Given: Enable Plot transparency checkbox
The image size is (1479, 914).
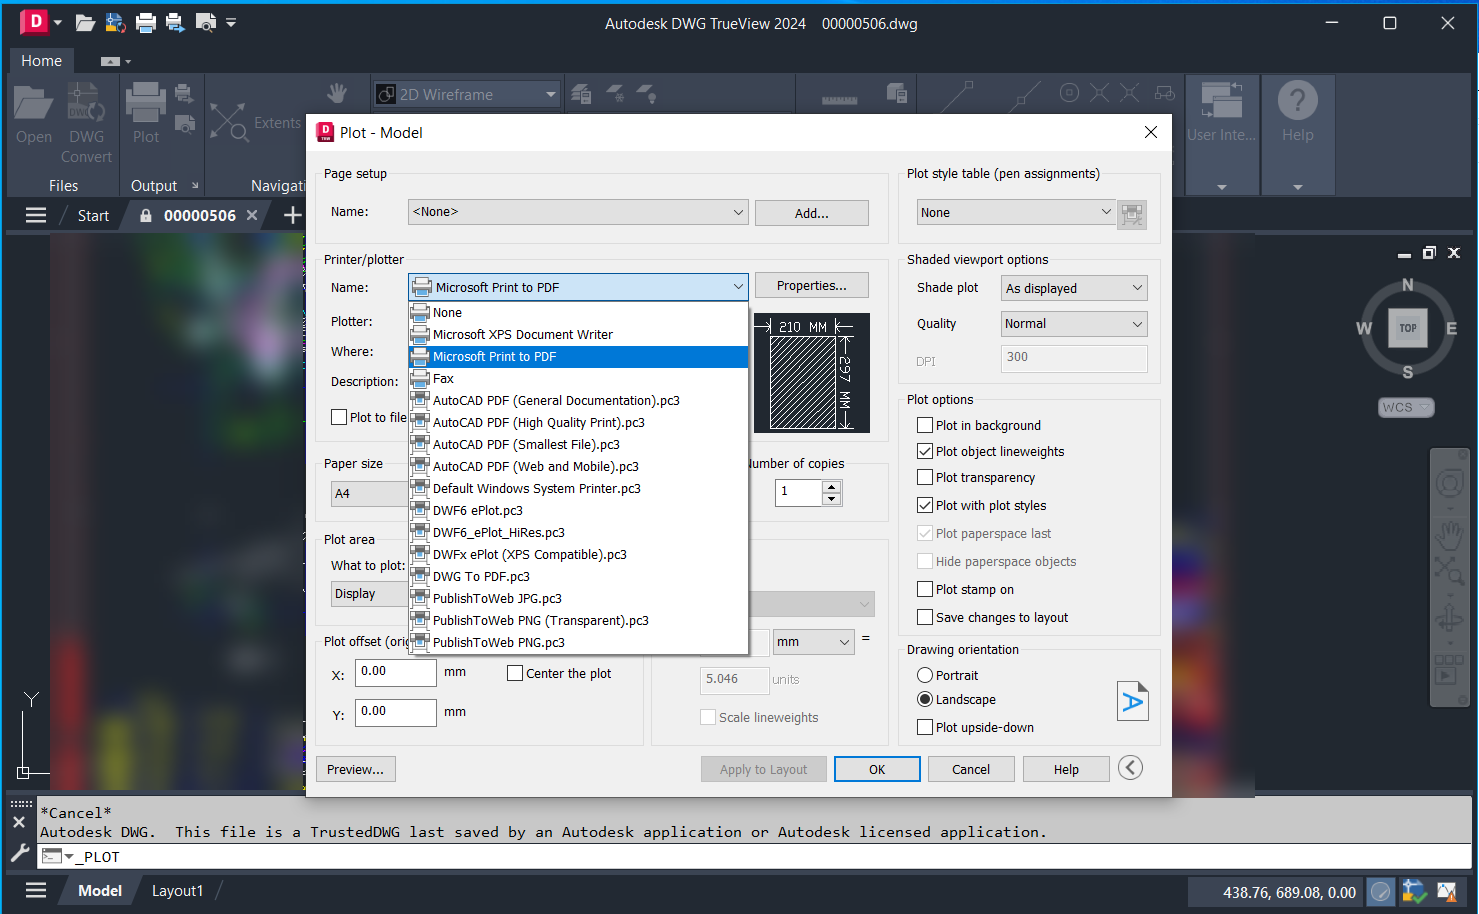Looking at the screenshot, I should [x=925, y=477].
